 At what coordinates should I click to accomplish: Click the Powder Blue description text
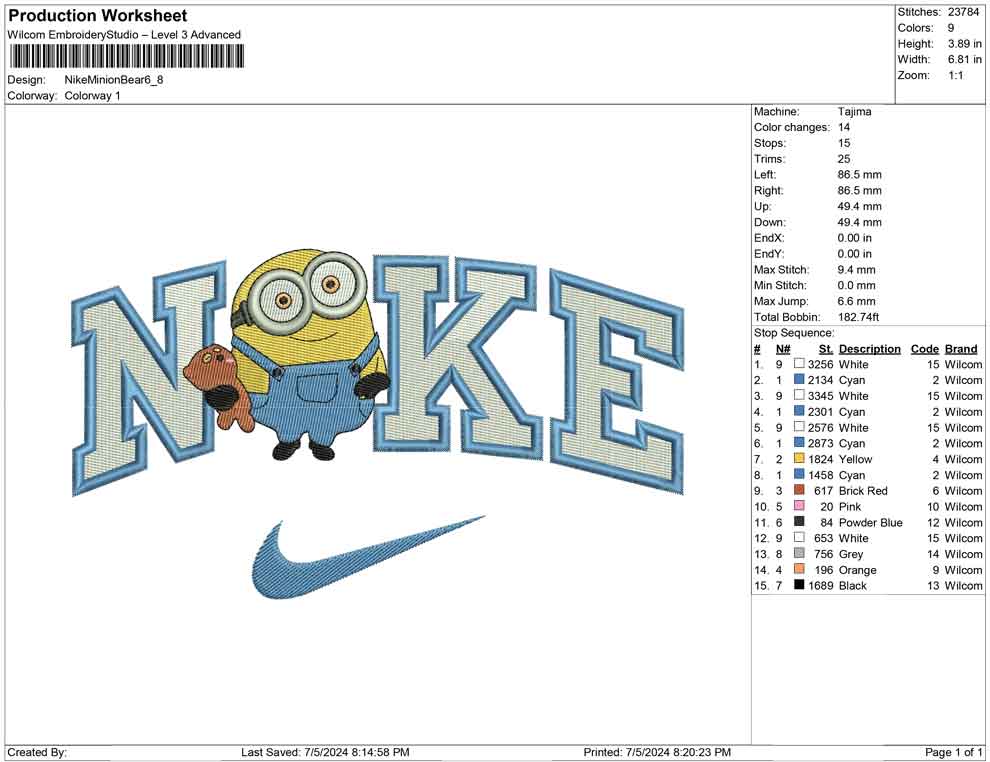[x=871, y=522]
